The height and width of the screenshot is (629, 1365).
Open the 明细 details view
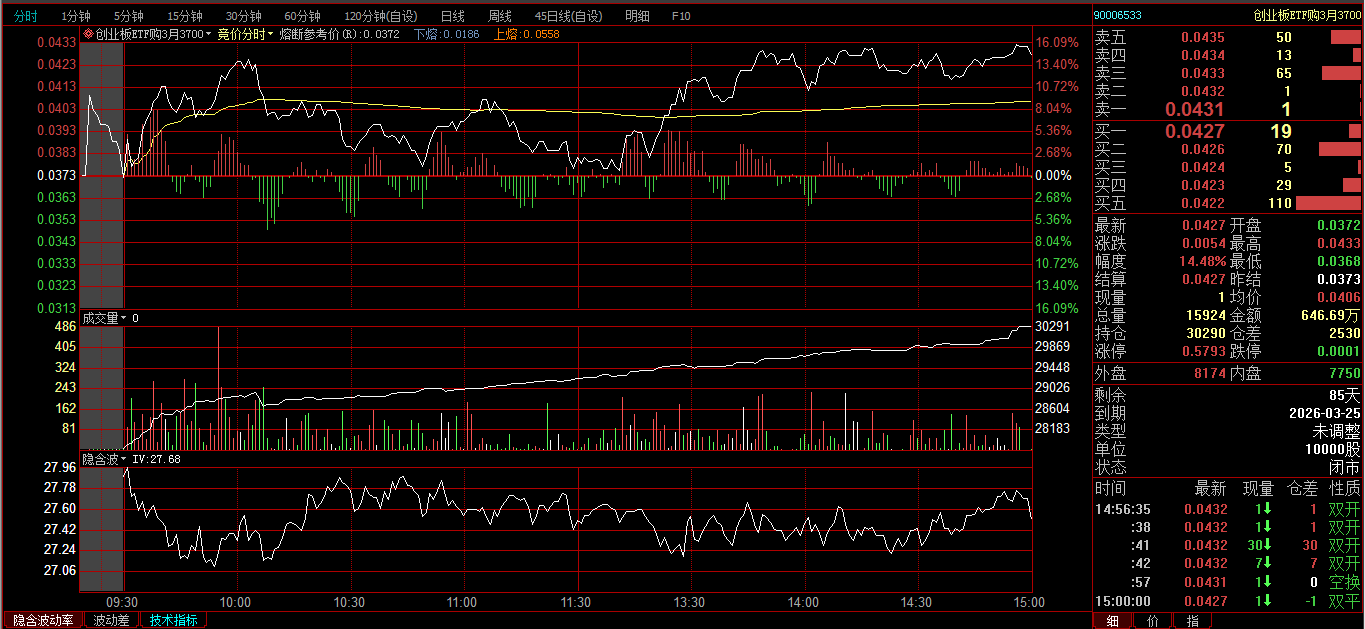[636, 16]
